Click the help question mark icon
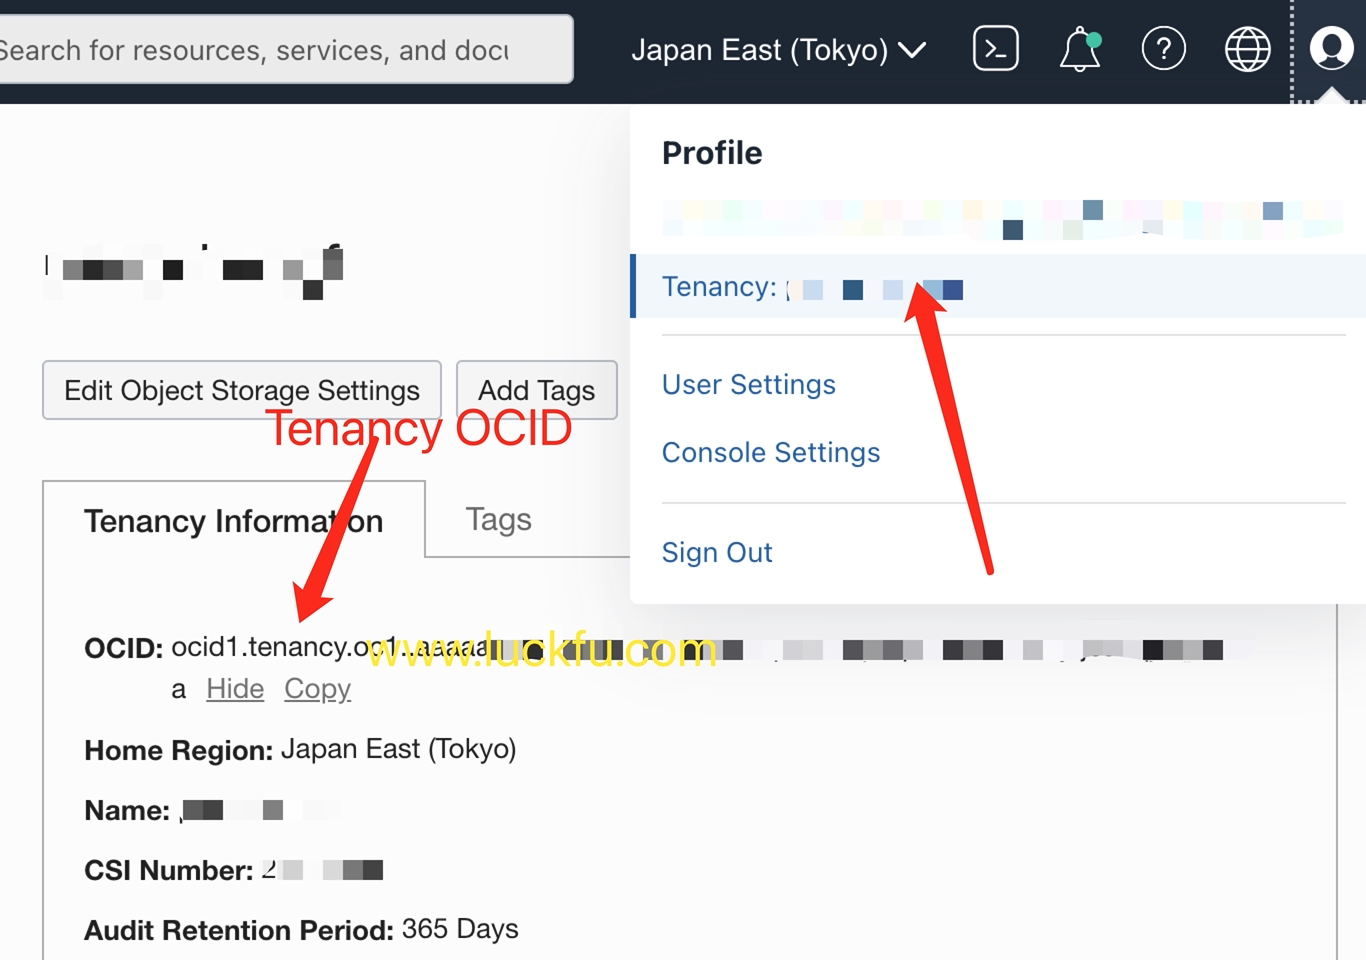This screenshot has width=1366, height=960. pos(1163,49)
